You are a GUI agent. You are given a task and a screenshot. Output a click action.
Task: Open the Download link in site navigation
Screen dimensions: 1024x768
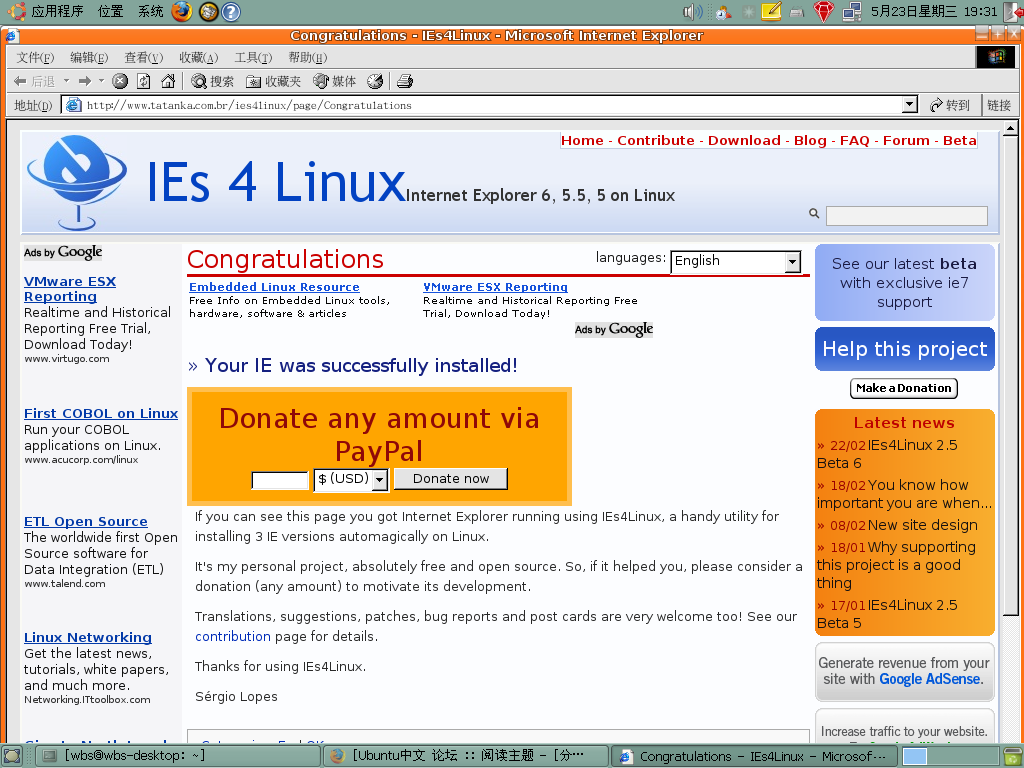pyautogui.click(x=744, y=140)
